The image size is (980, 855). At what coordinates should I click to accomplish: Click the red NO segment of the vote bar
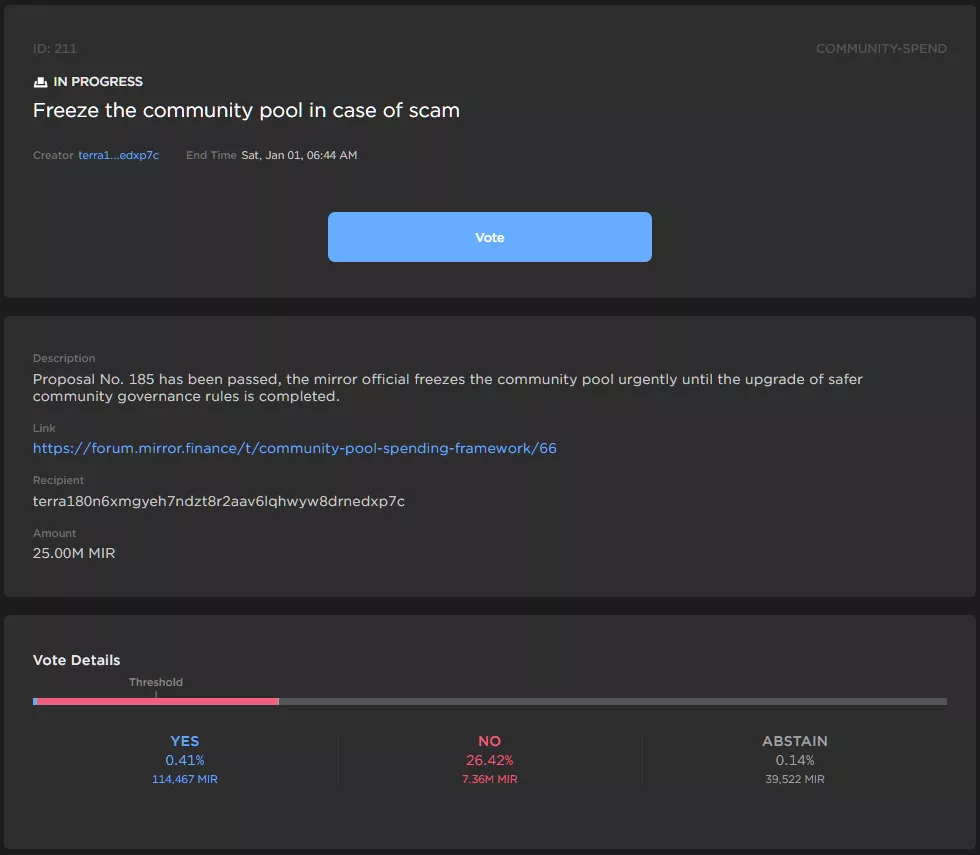coord(158,702)
